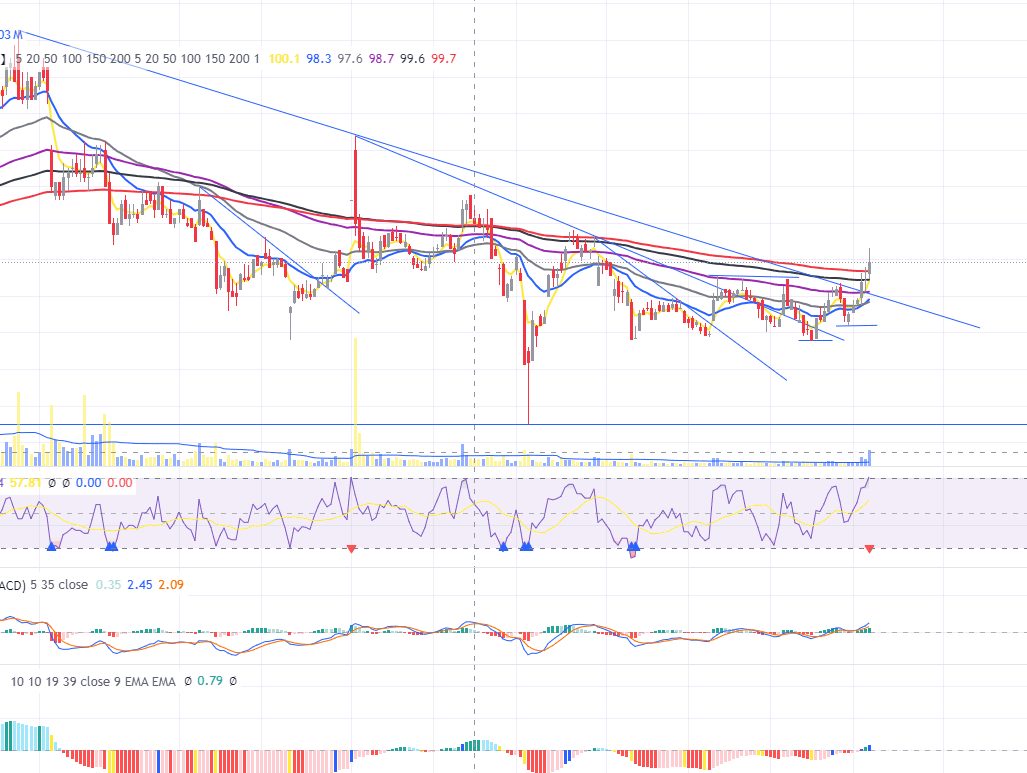
Task: Click the orange 2.09 MACD signal value
Action: tap(171, 584)
